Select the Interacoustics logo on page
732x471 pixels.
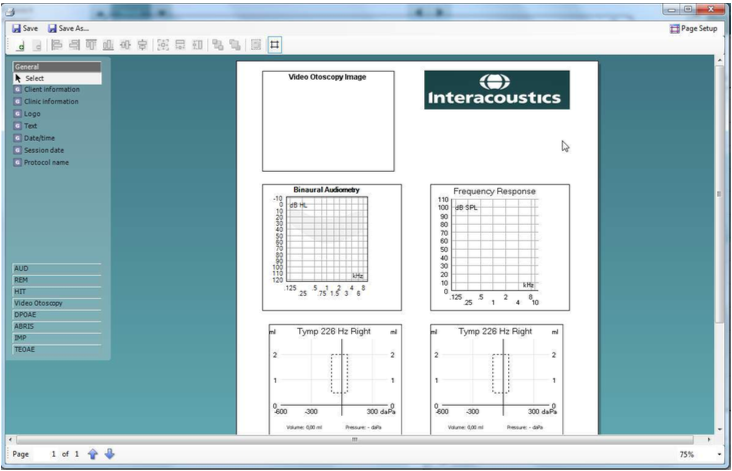click(x=497, y=90)
